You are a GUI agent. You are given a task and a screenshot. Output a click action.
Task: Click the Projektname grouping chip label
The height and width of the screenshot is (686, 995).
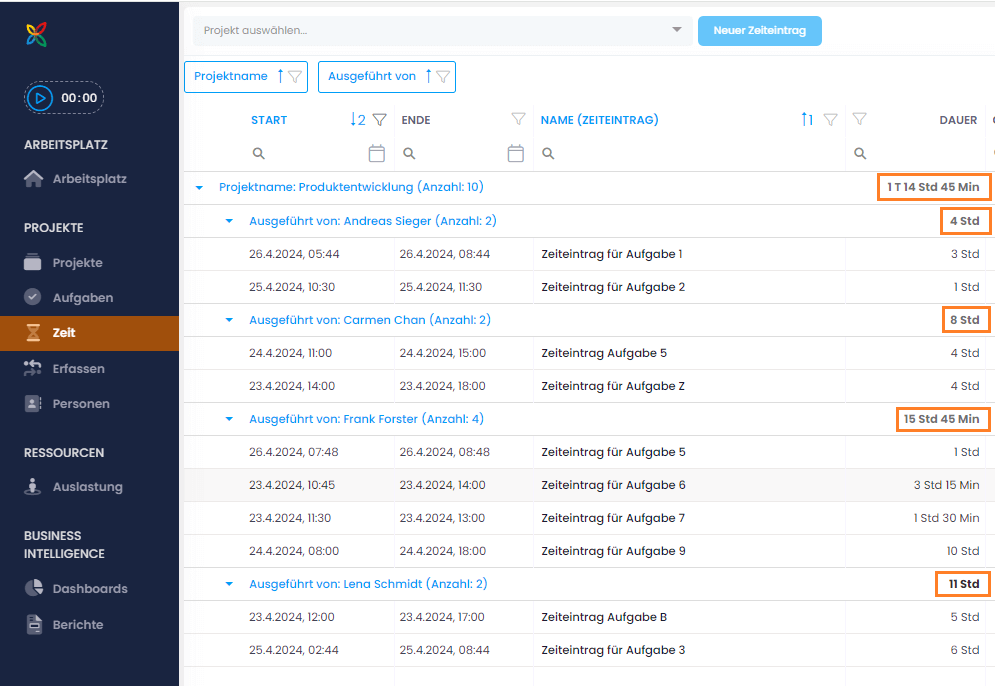[231, 76]
